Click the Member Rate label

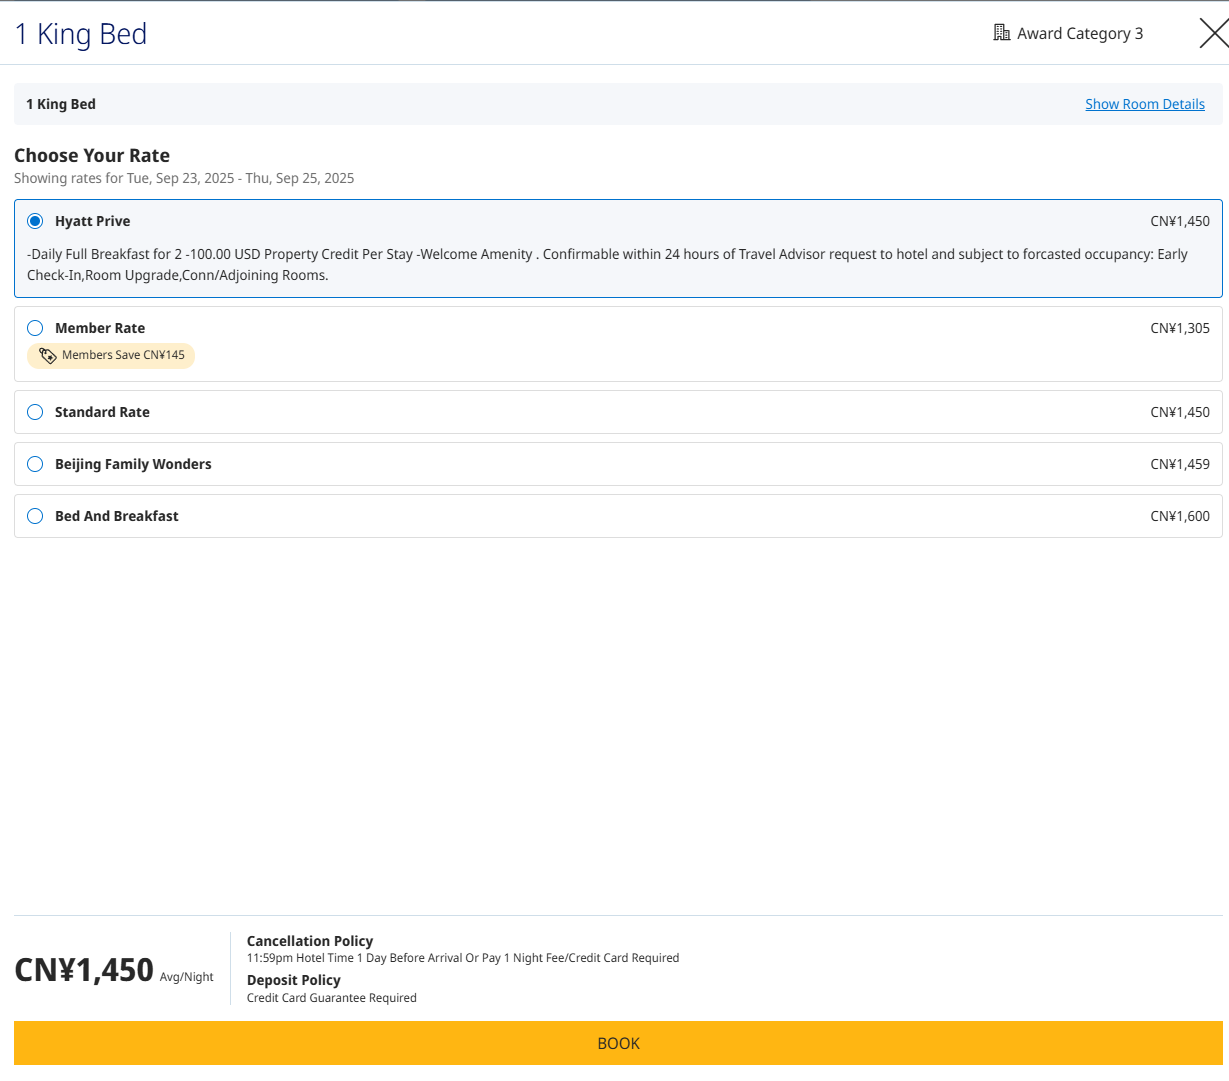click(x=100, y=328)
